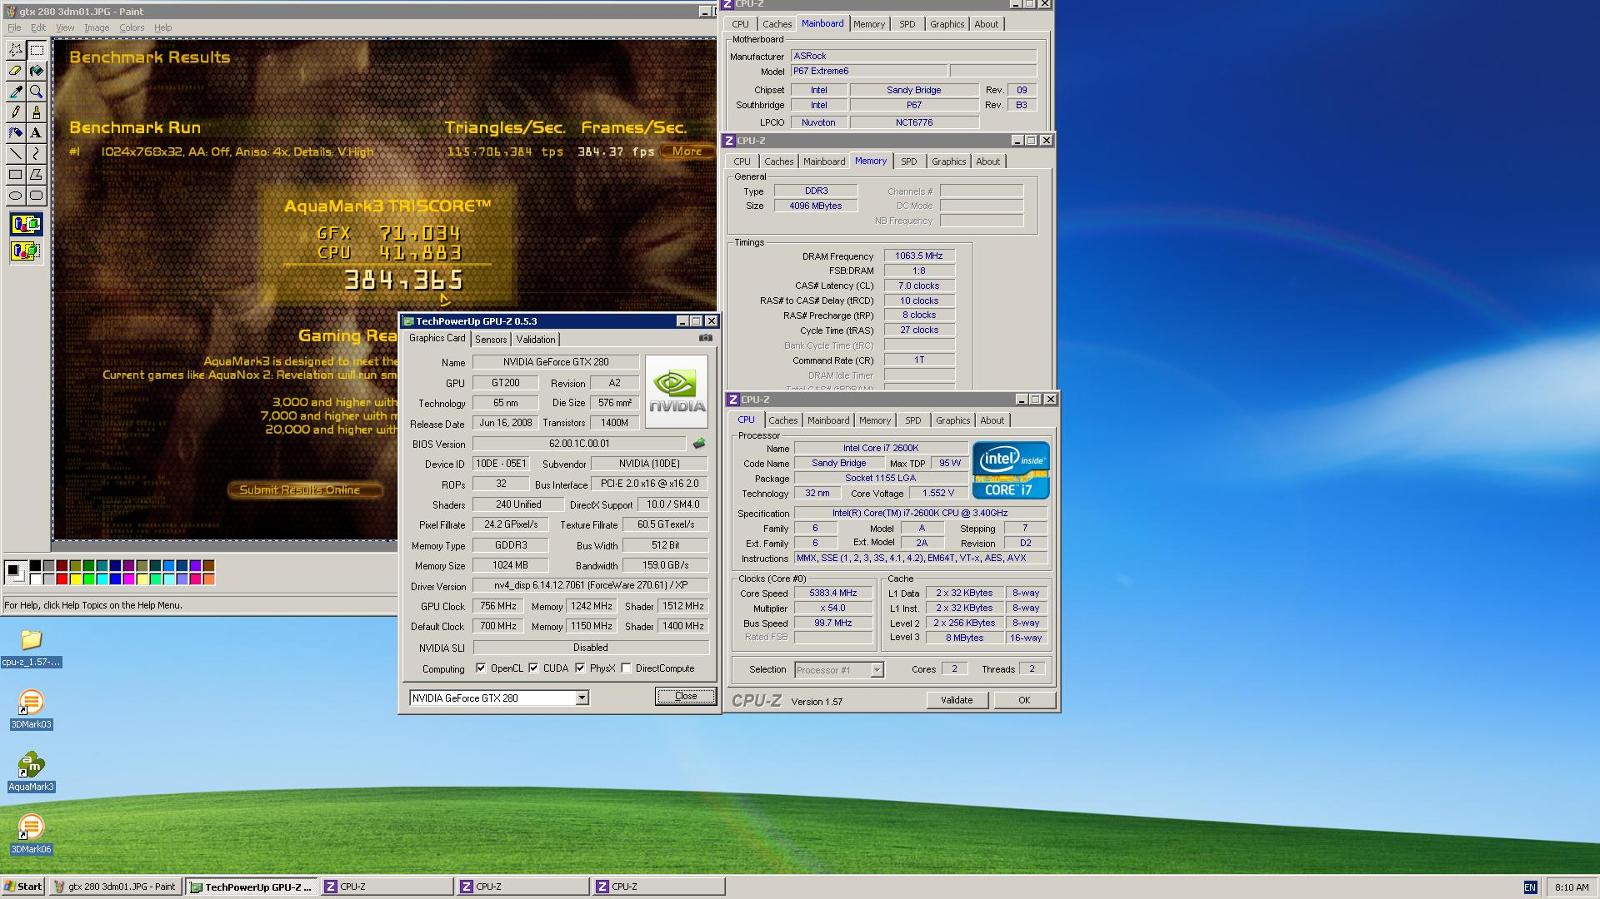This screenshot has width=1600, height=899.
Task: Open the Colors menu in Paint
Action: click(132, 27)
